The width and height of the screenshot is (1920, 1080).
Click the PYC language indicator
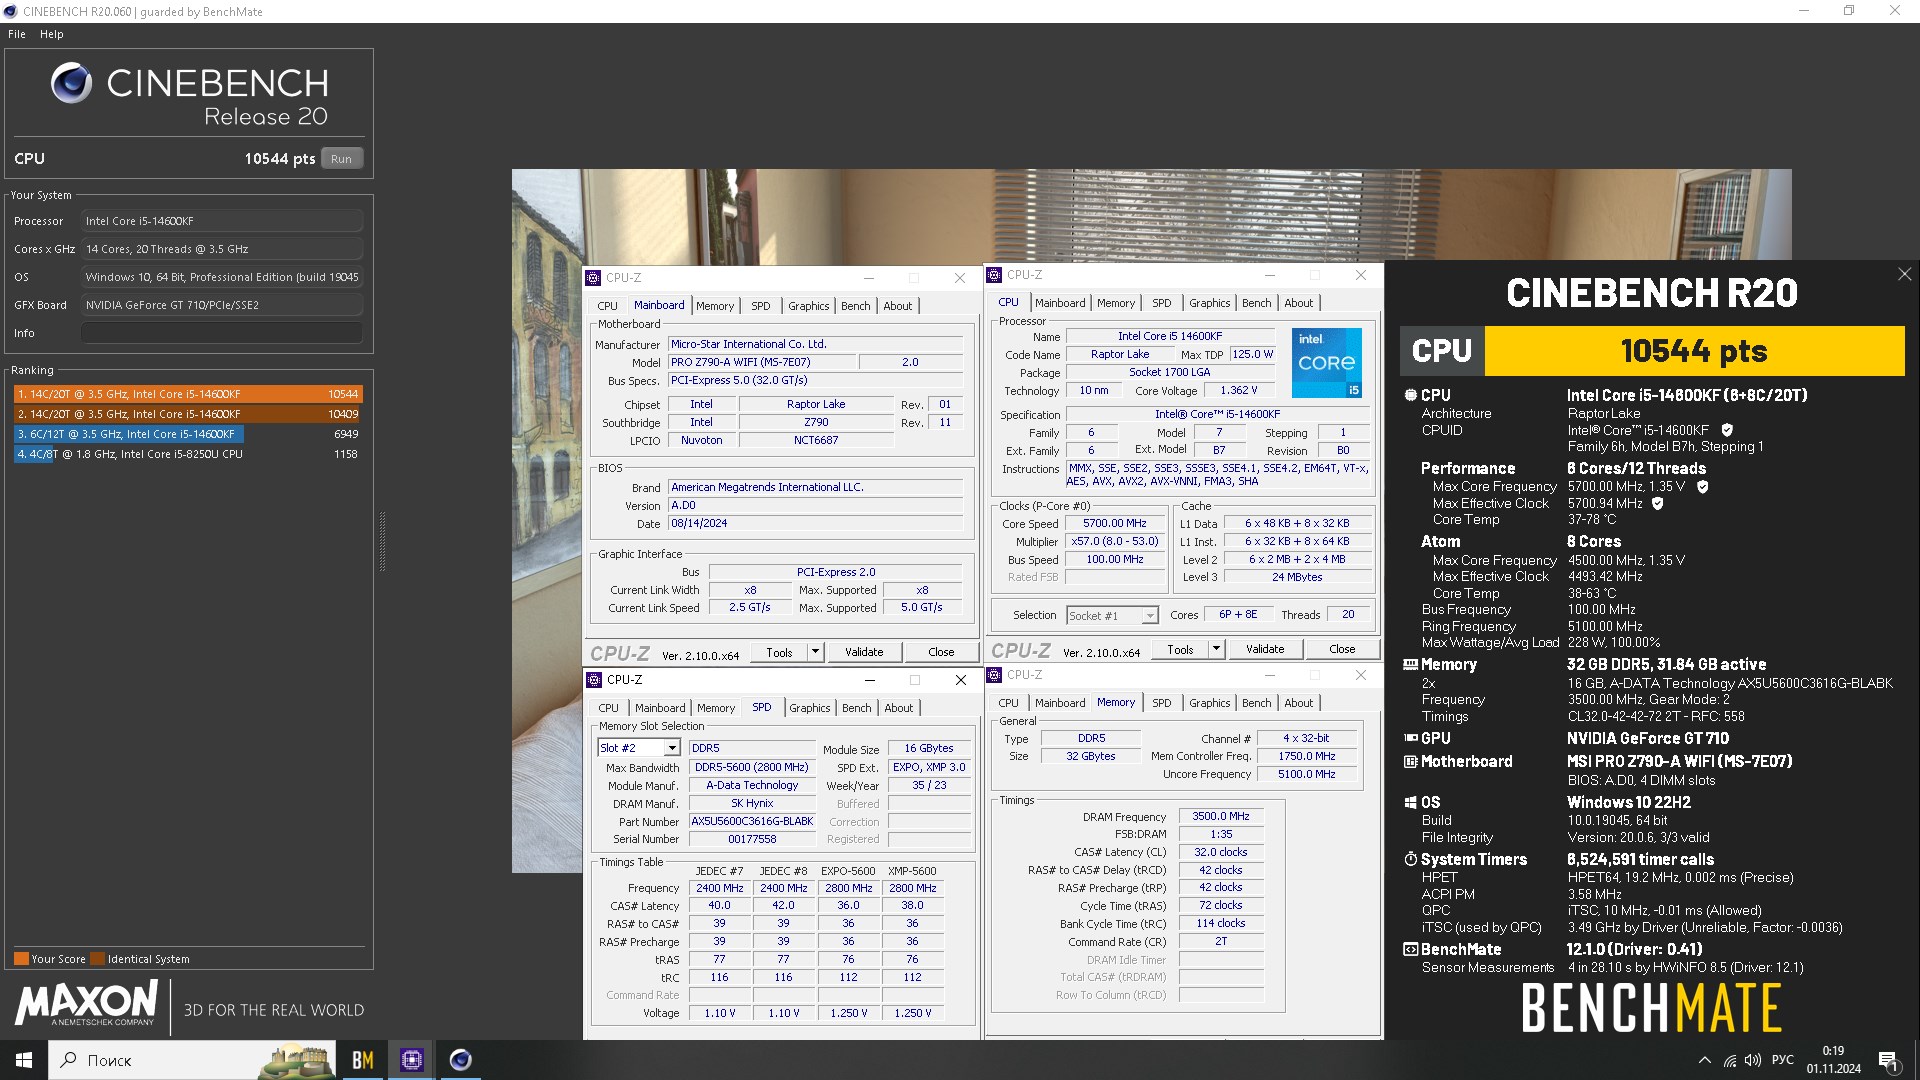(x=1782, y=1060)
